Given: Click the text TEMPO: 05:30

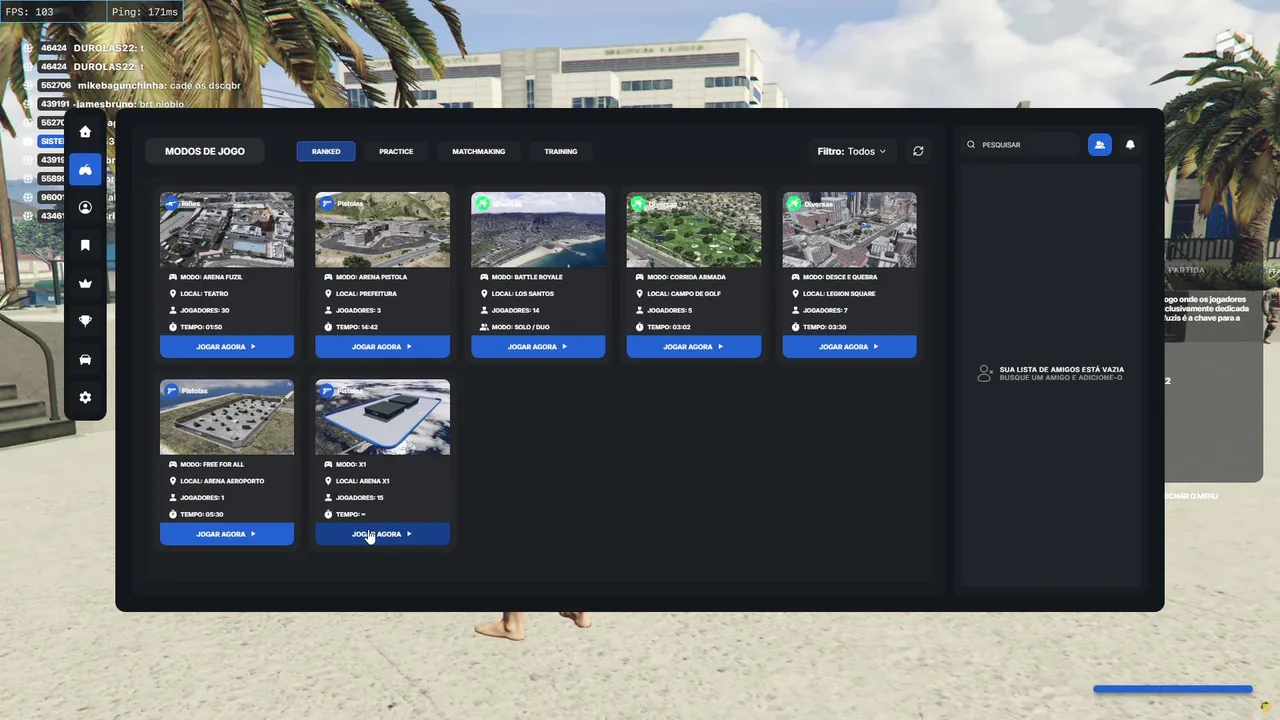Looking at the screenshot, I should tap(201, 514).
